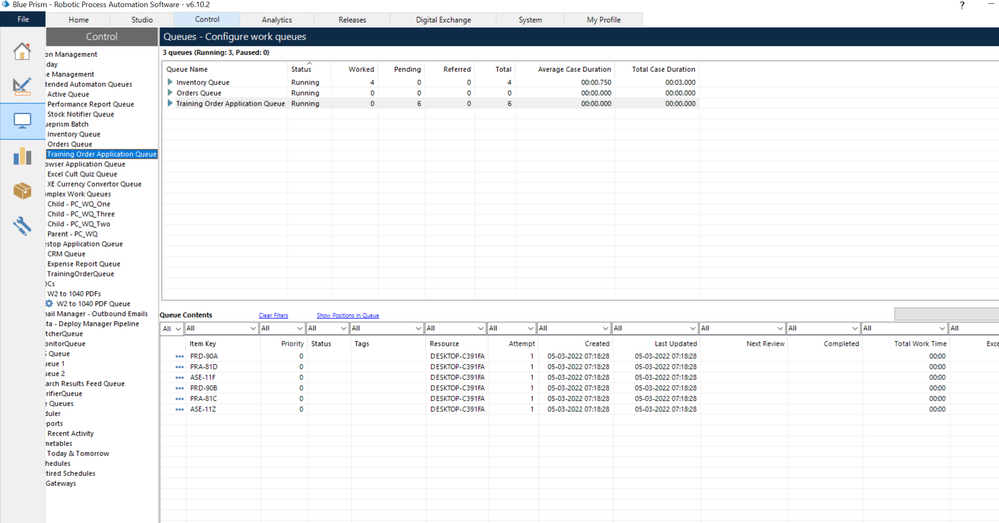This screenshot has width=999, height=523.
Task: Sort by the Status column header
Action: coord(301,69)
